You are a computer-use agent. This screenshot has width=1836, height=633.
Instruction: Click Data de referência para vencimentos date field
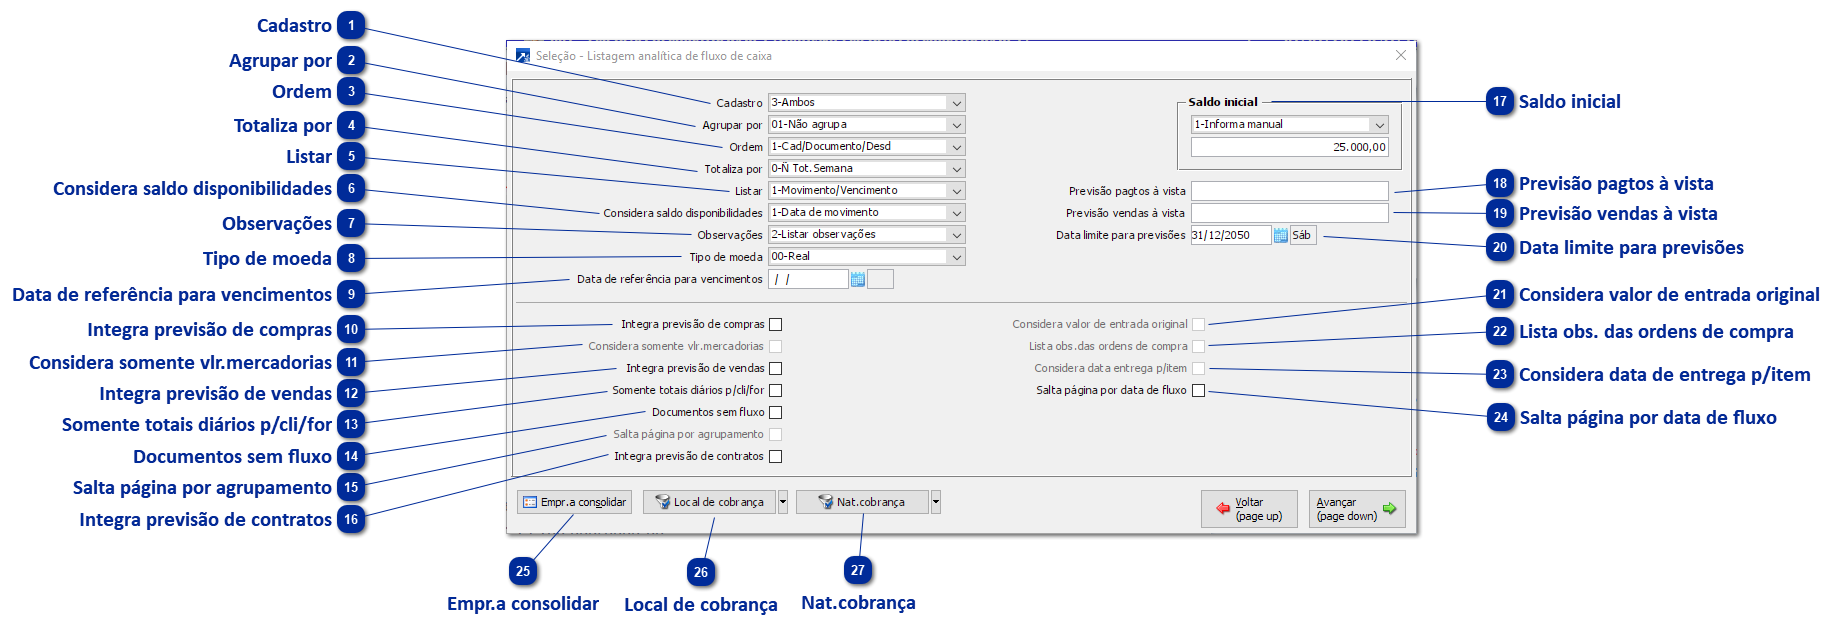pos(808,280)
